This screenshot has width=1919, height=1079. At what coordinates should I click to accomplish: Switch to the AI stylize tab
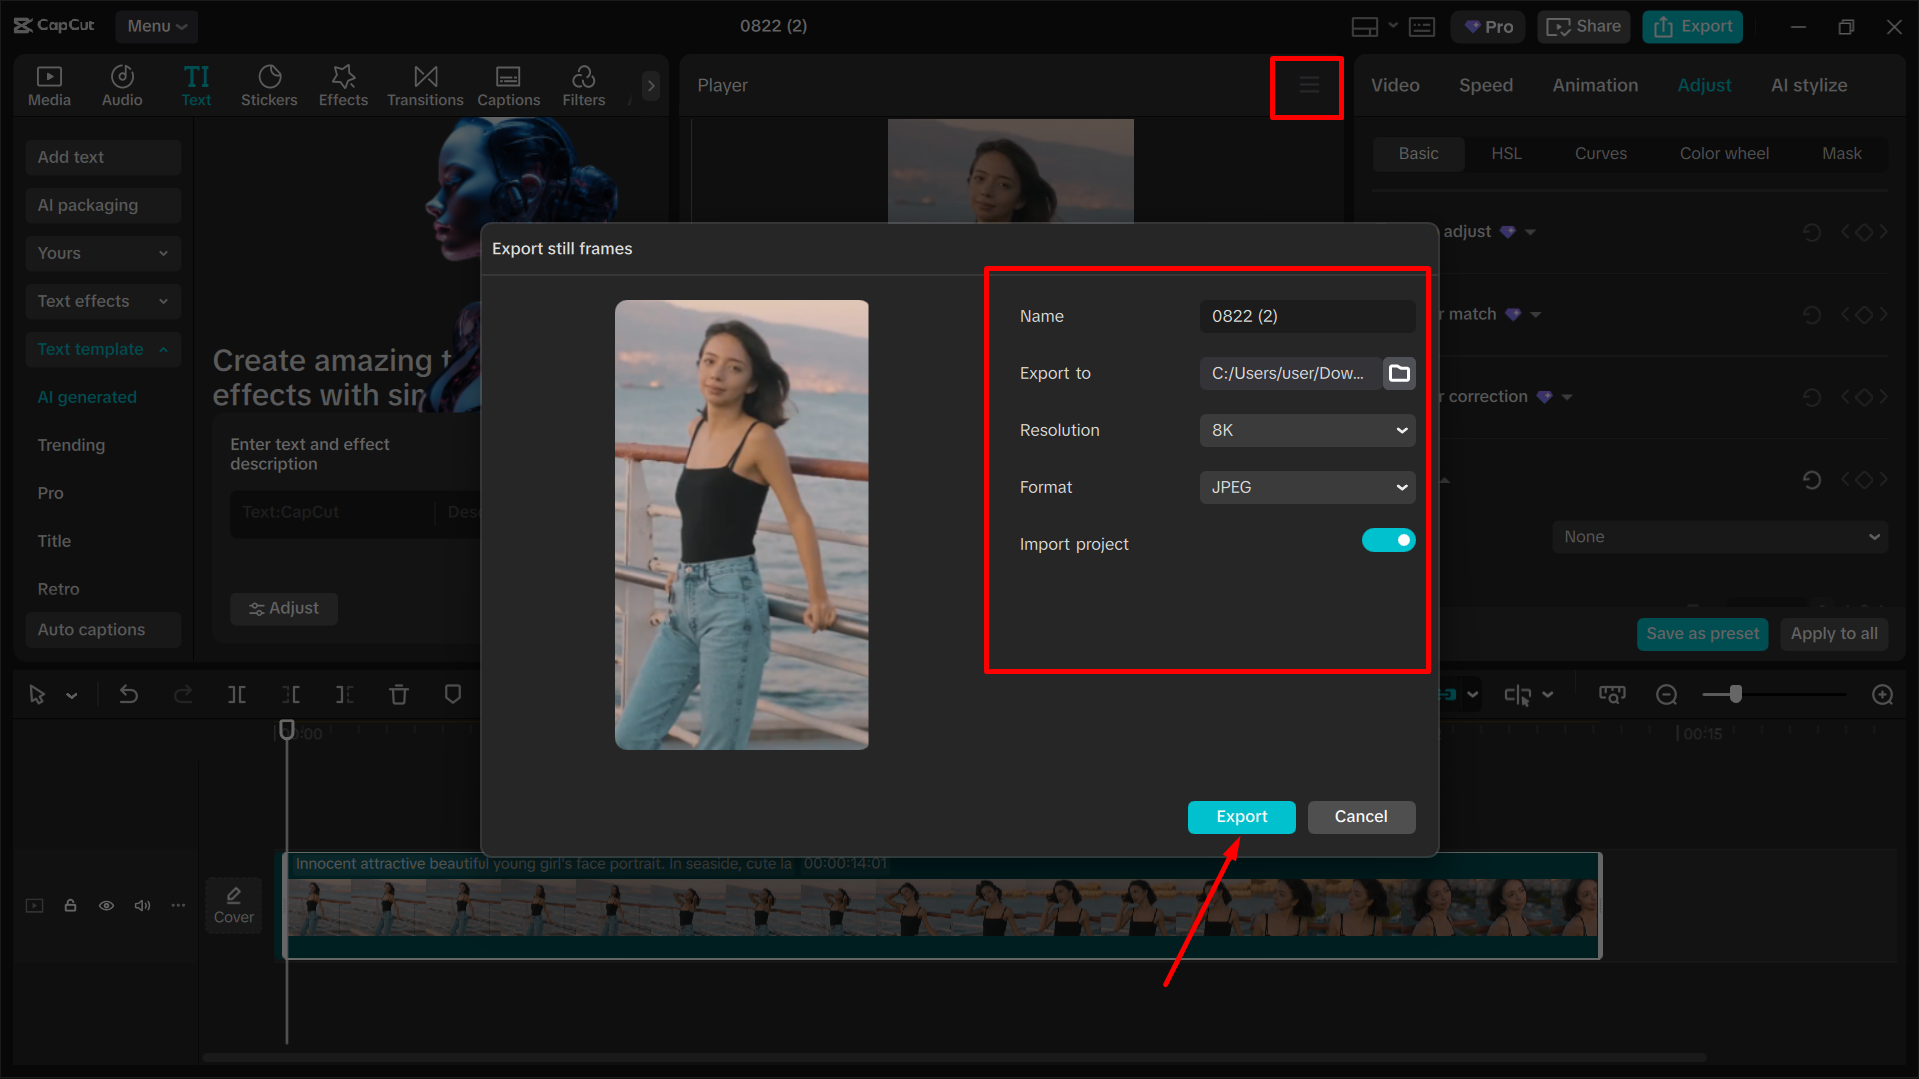[1808, 86]
